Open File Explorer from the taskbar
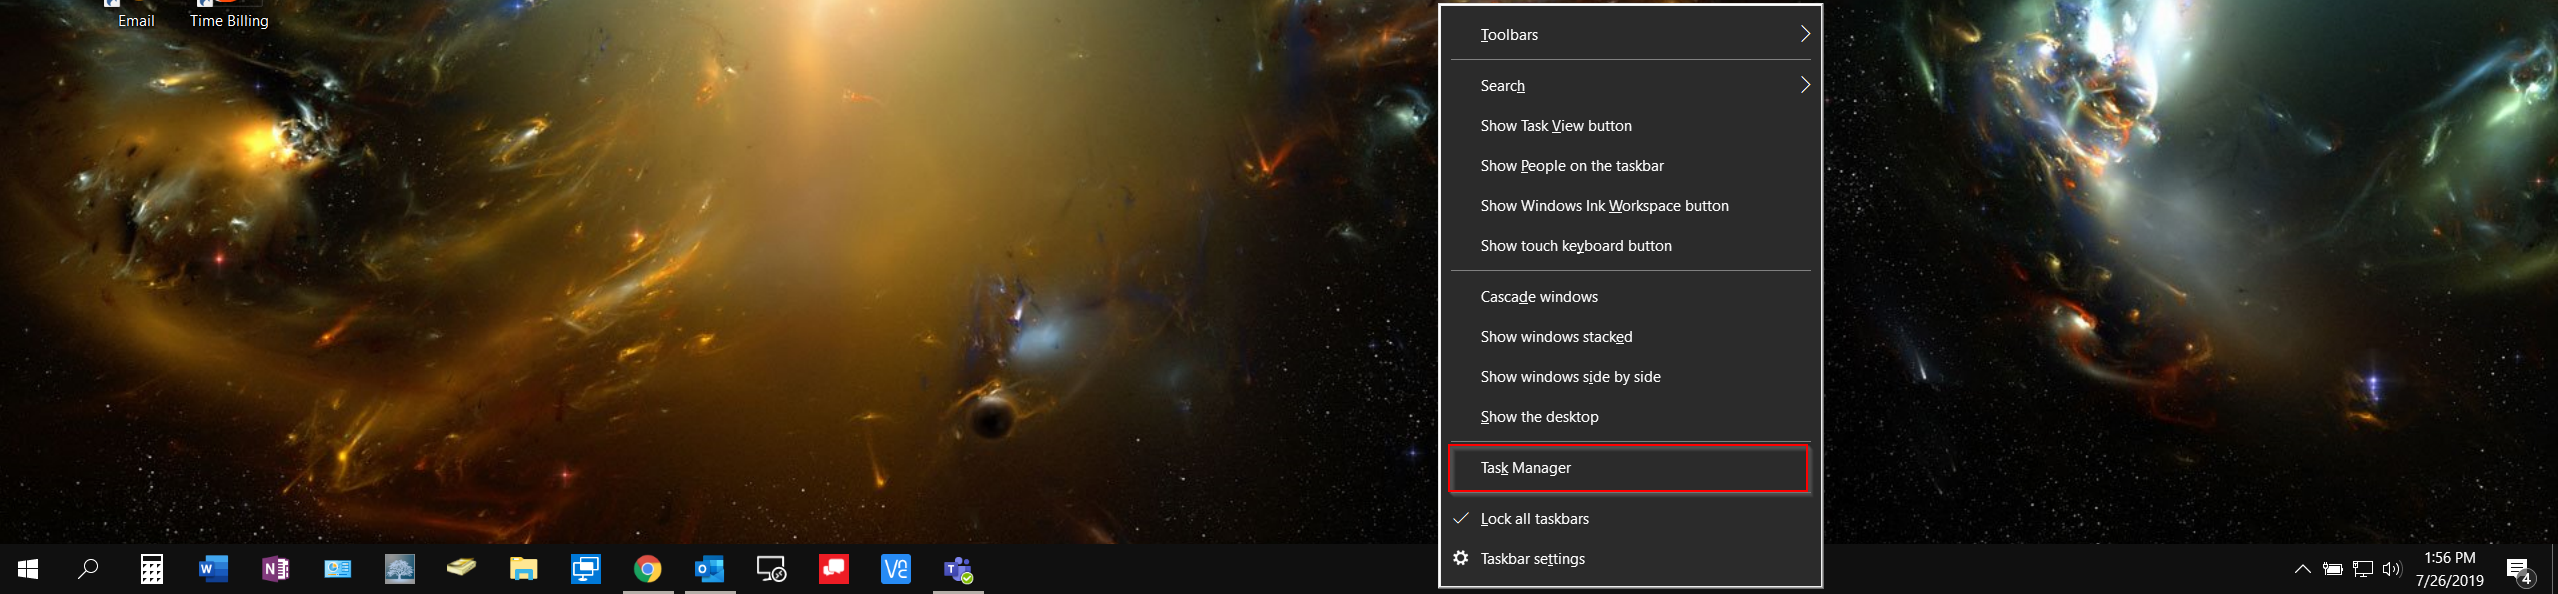The height and width of the screenshot is (594, 2558). (x=523, y=569)
